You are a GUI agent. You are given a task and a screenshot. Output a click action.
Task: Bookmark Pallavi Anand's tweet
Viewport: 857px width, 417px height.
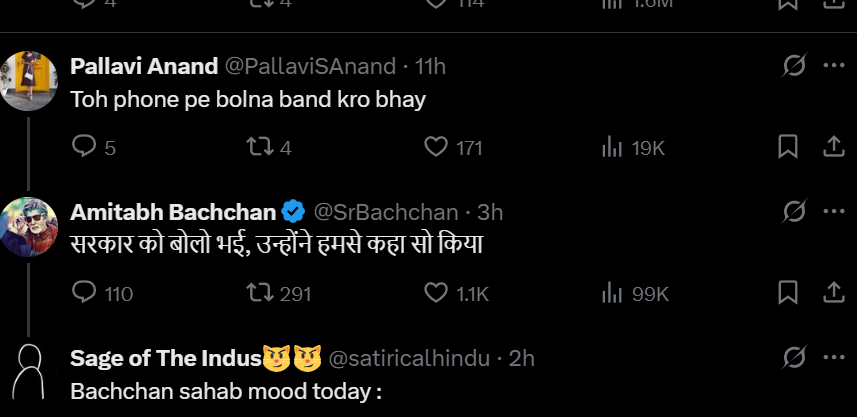point(788,147)
